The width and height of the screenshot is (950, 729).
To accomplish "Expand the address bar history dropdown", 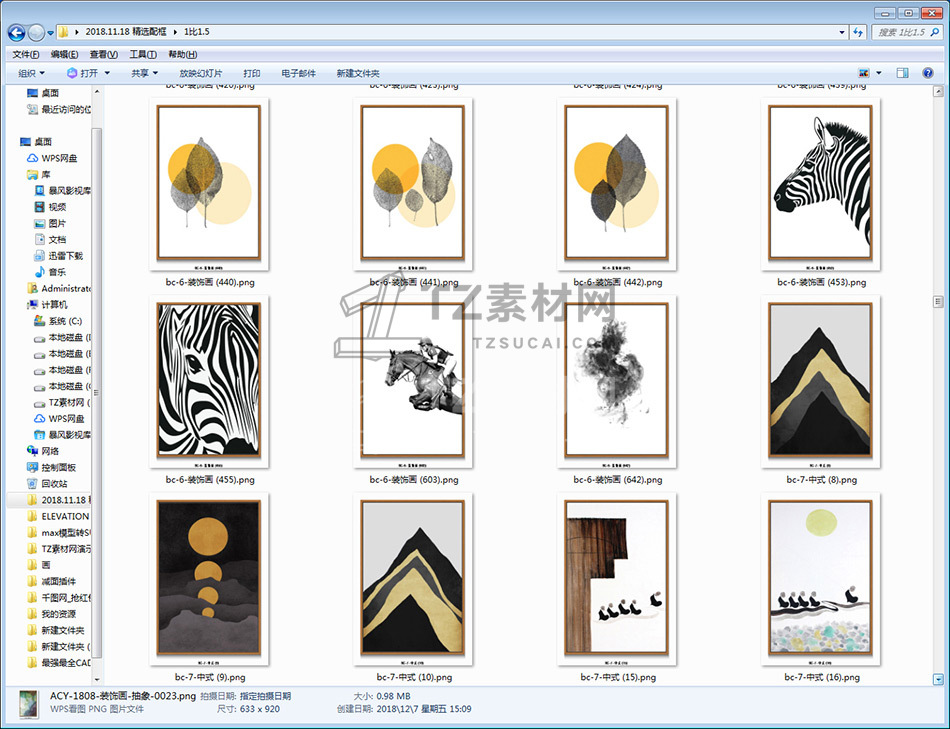I will [x=841, y=32].
